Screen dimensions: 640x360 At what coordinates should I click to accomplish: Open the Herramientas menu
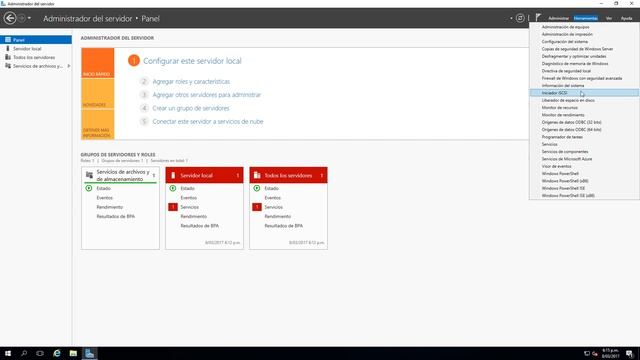click(x=585, y=18)
